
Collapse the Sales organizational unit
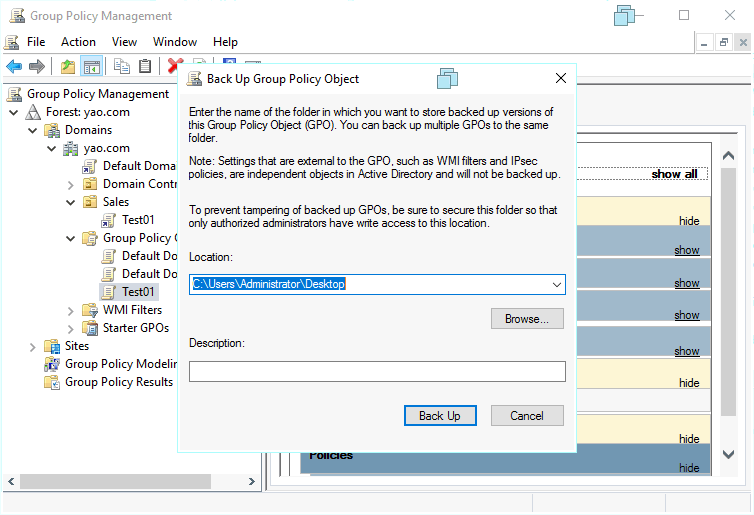70,202
